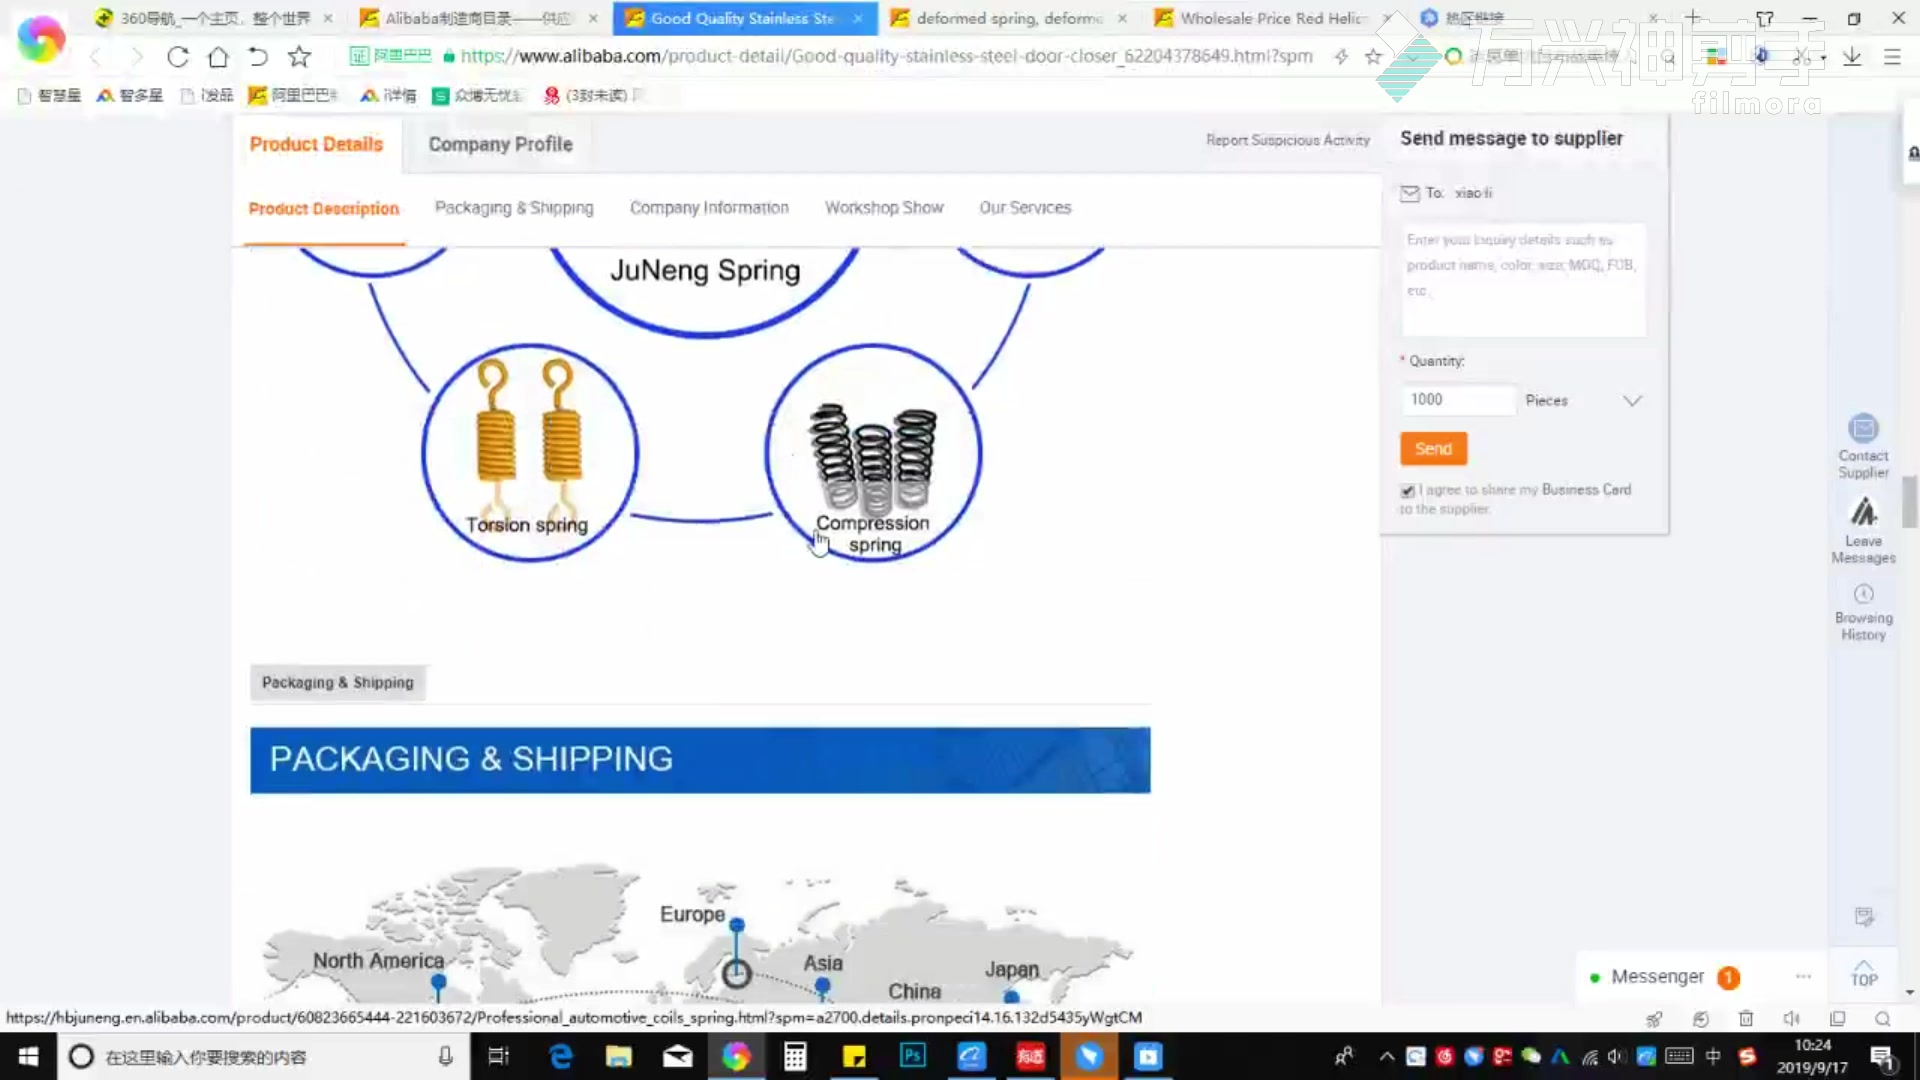Click the Quantity input field
Screen dimensions: 1920x1080
point(1458,400)
